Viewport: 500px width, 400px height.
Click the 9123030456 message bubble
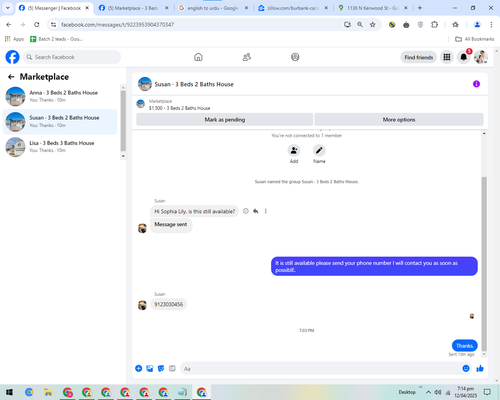[x=168, y=304]
